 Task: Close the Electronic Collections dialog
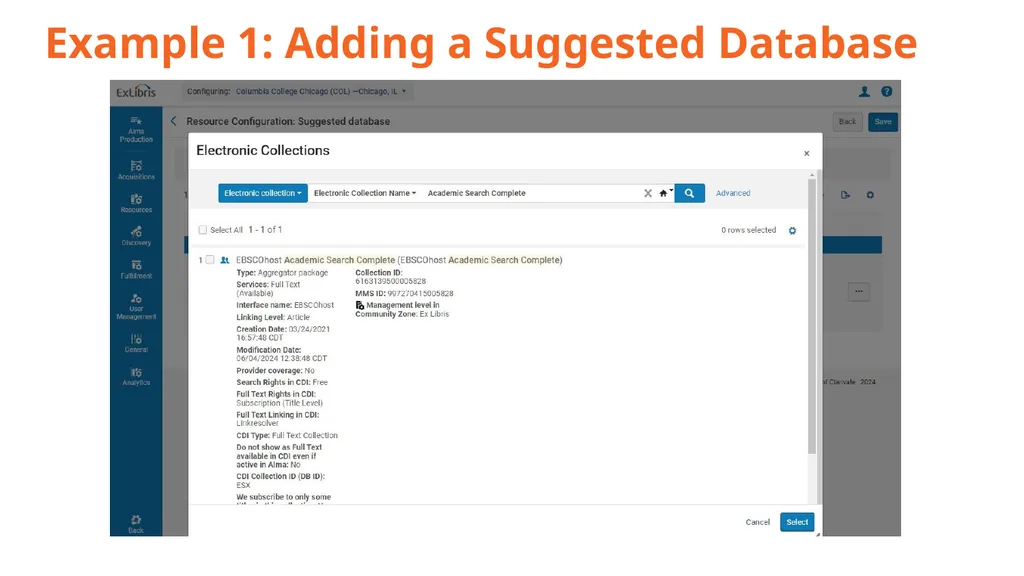click(x=807, y=153)
